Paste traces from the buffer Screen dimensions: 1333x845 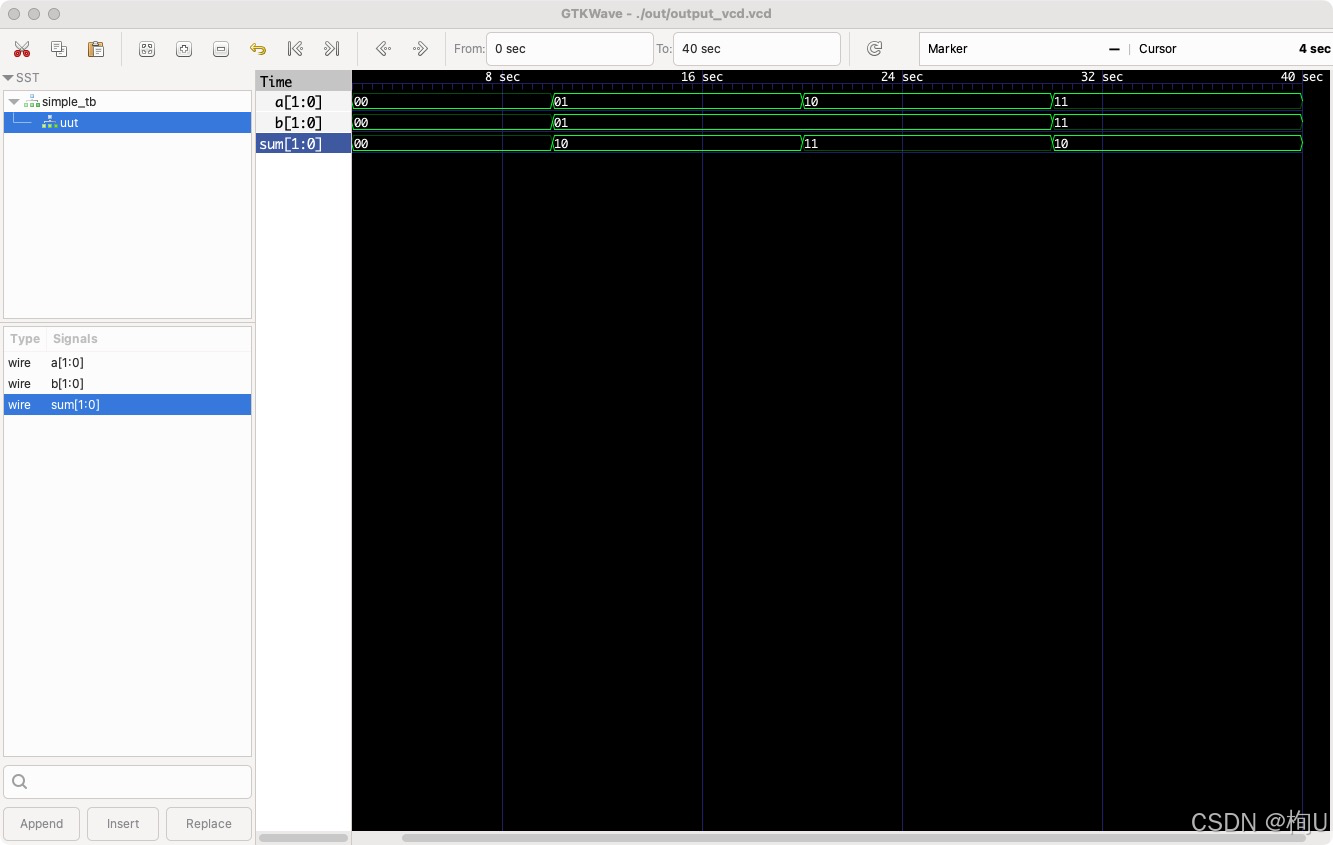95,48
